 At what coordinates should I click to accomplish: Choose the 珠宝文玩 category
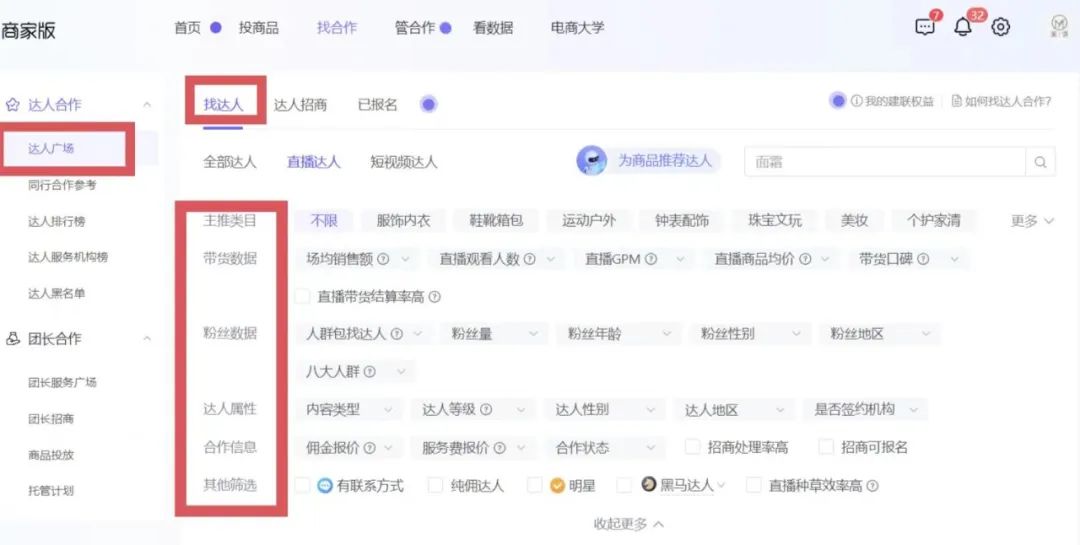pyautogui.click(x=775, y=220)
